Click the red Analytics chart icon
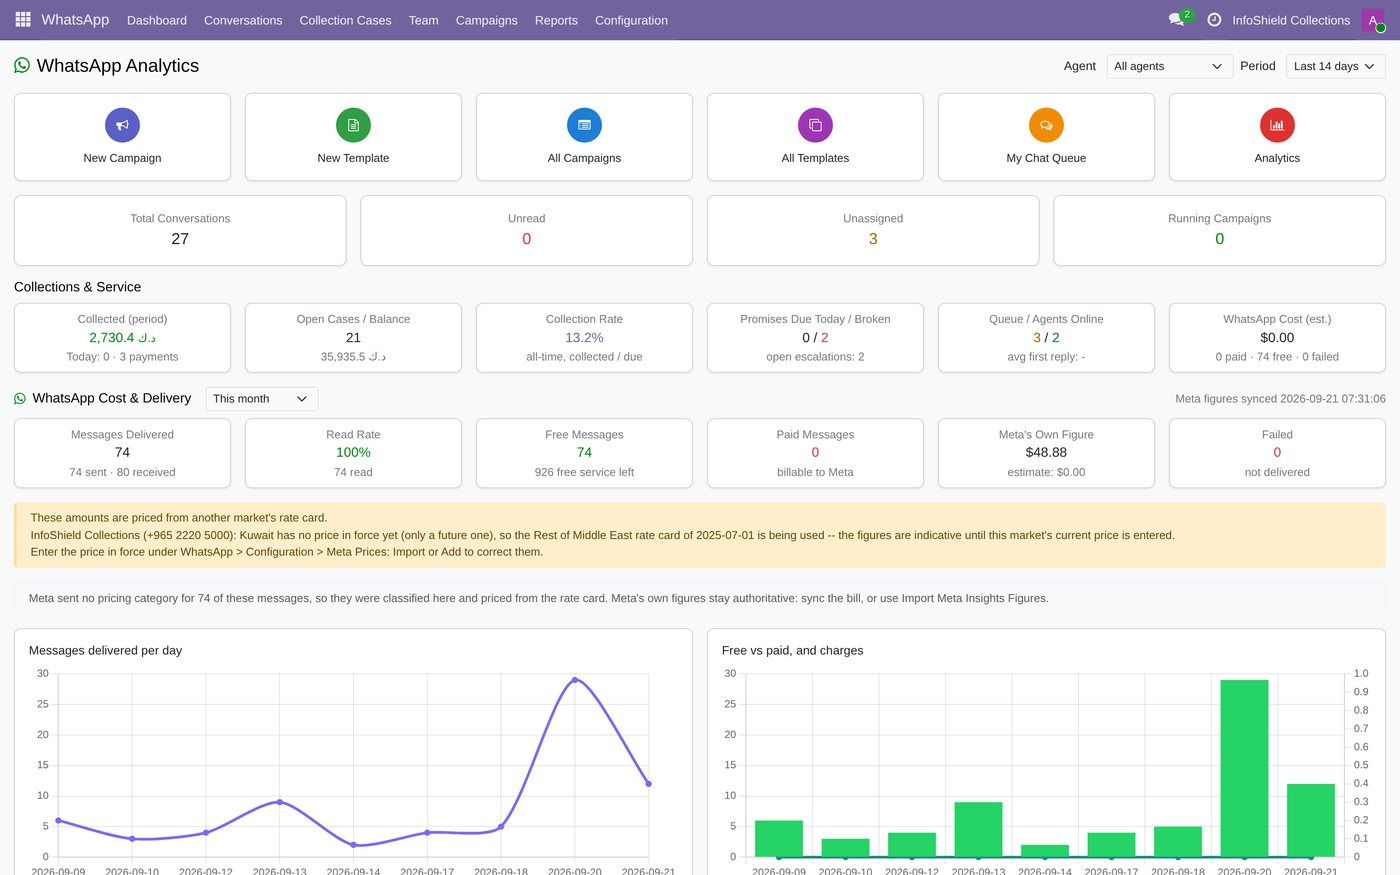1400x875 pixels. pyautogui.click(x=1277, y=125)
